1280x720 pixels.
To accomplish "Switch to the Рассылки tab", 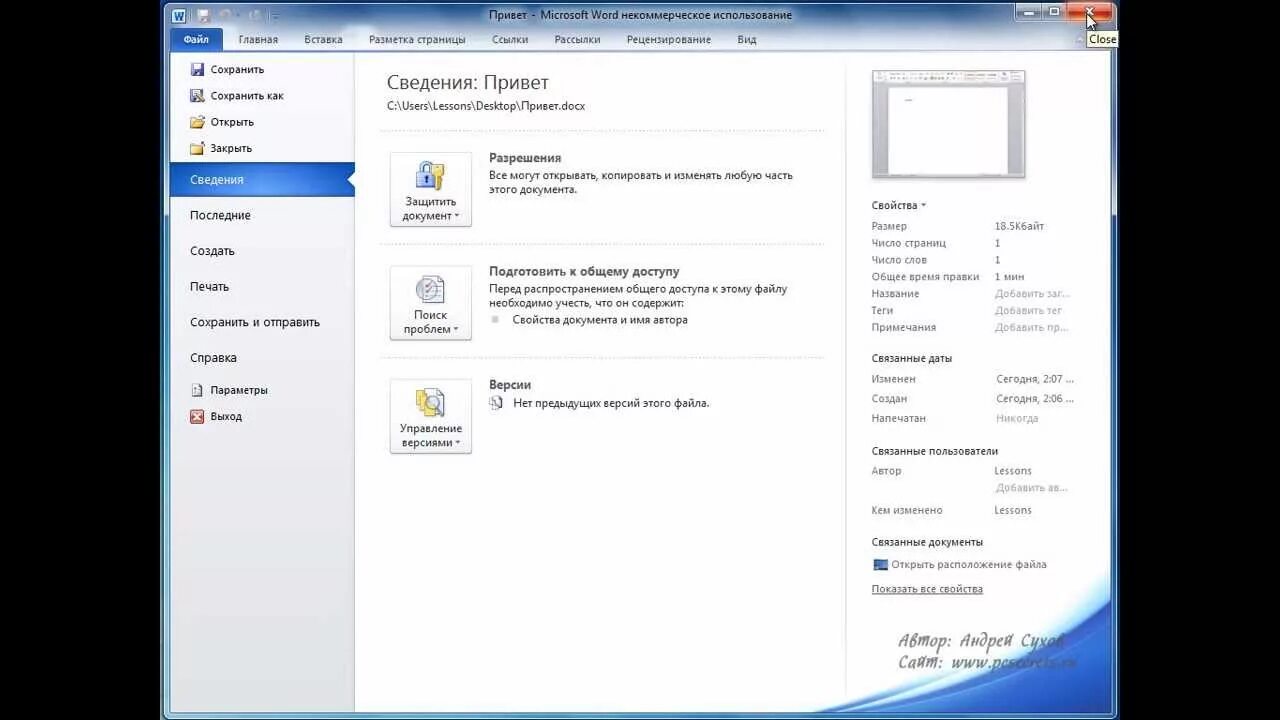I will click(x=577, y=40).
